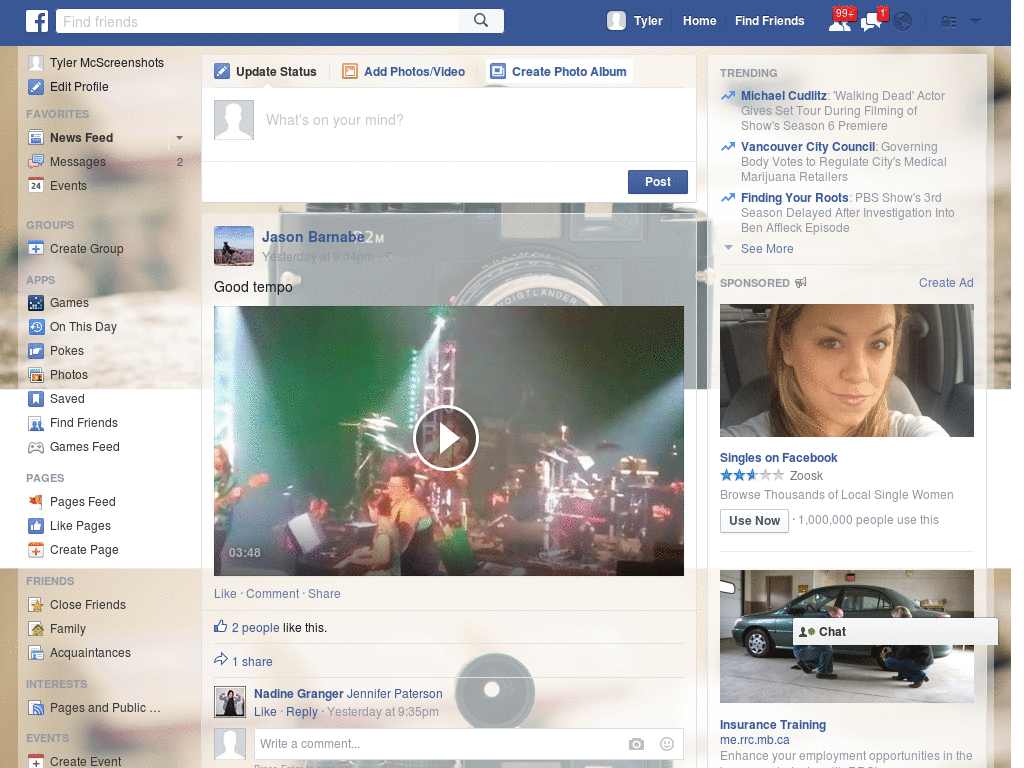Open friend requests notifications icon
The width and height of the screenshot is (1024, 768).
(x=840, y=22)
